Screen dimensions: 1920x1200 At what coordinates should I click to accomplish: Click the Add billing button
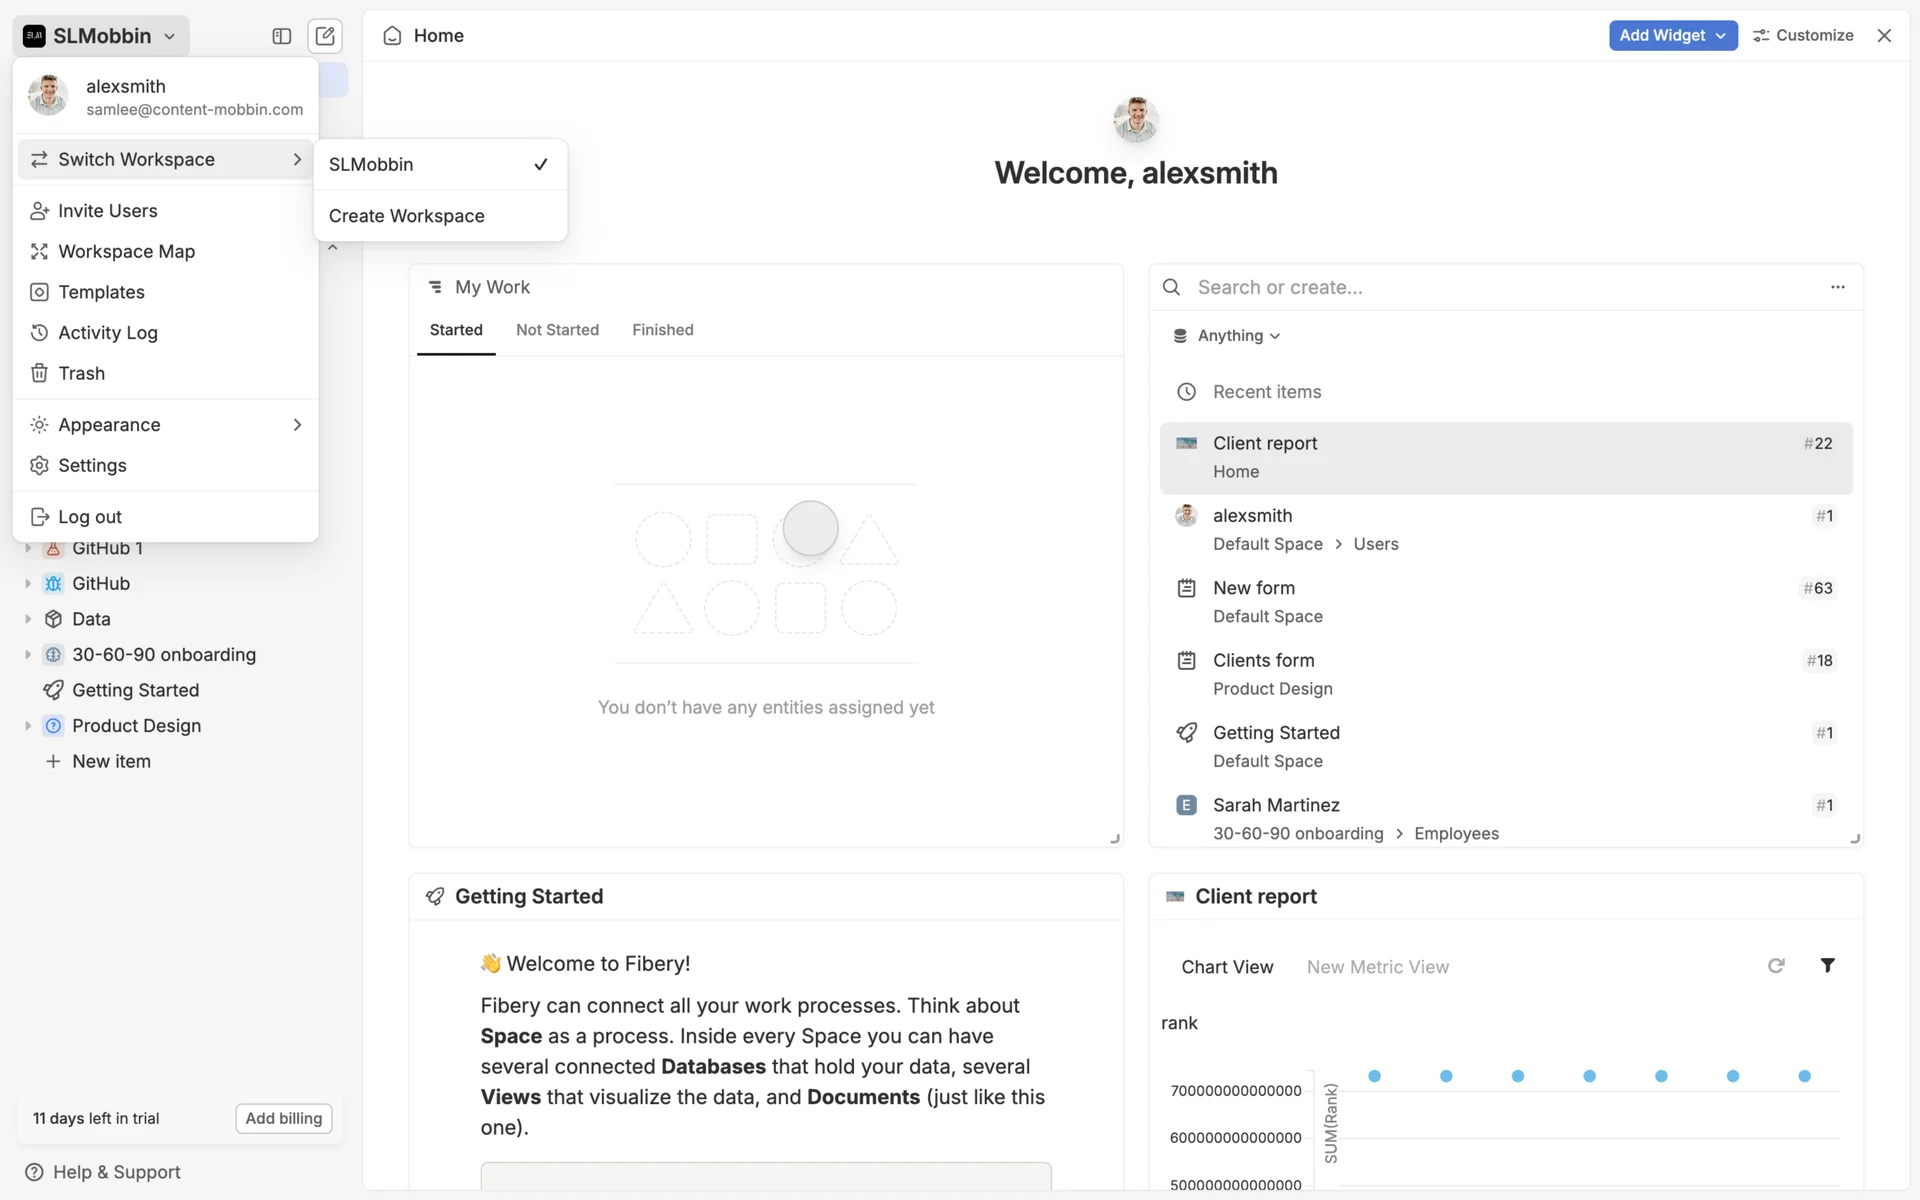point(284,1118)
